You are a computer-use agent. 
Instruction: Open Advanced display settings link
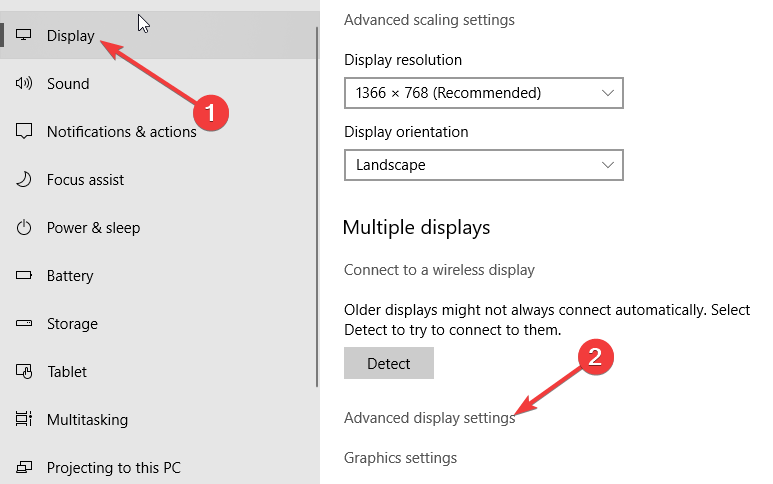pos(429,417)
